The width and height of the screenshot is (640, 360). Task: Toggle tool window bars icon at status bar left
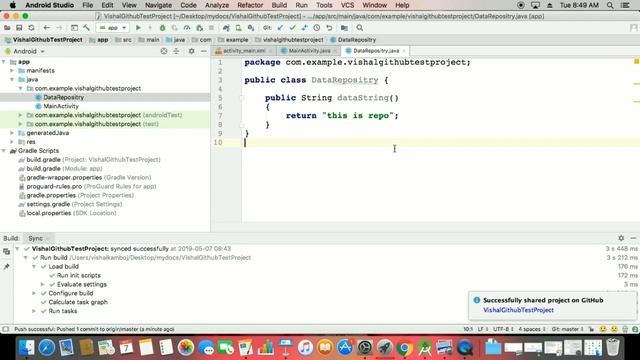coord(5,329)
